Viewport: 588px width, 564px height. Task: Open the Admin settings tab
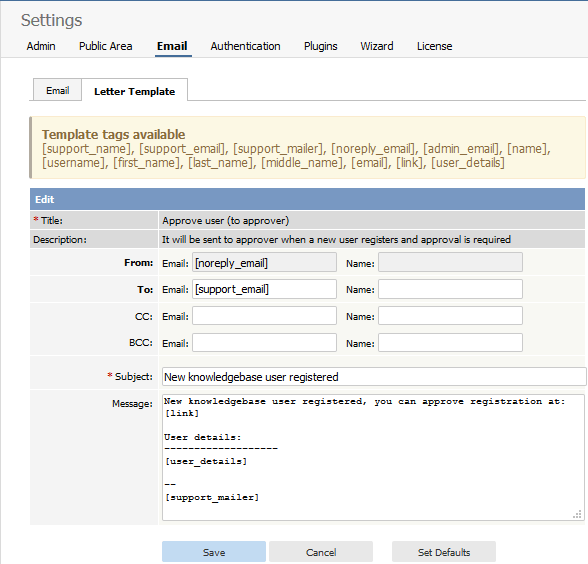[x=41, y=46]
